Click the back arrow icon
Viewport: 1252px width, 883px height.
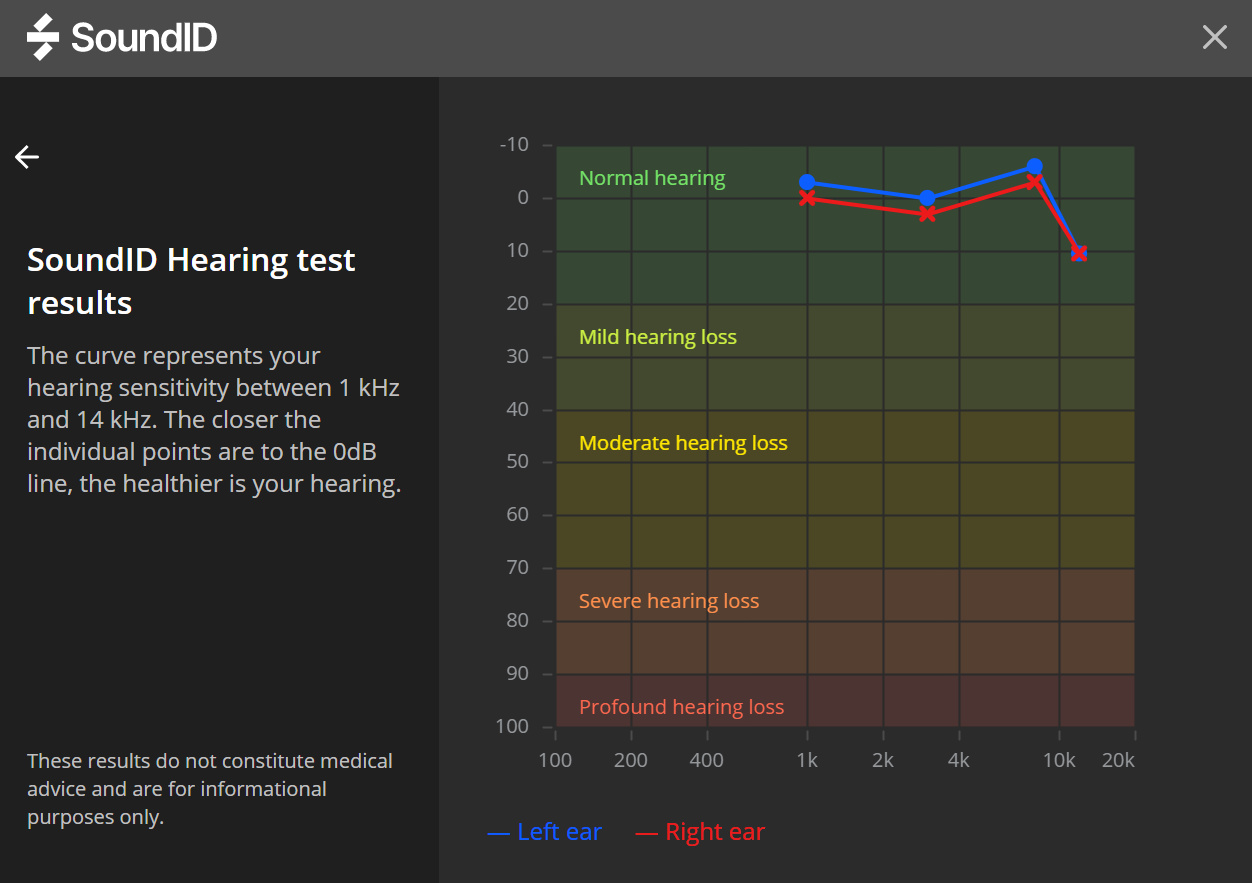coord(27,157)
